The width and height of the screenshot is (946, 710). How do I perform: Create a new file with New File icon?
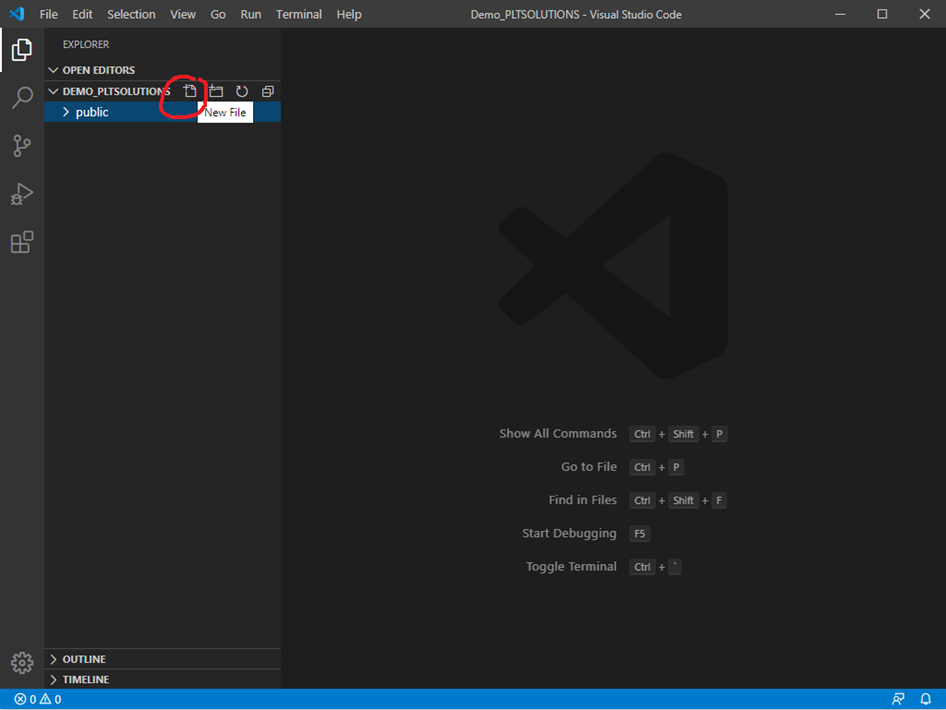click(190, 91)
